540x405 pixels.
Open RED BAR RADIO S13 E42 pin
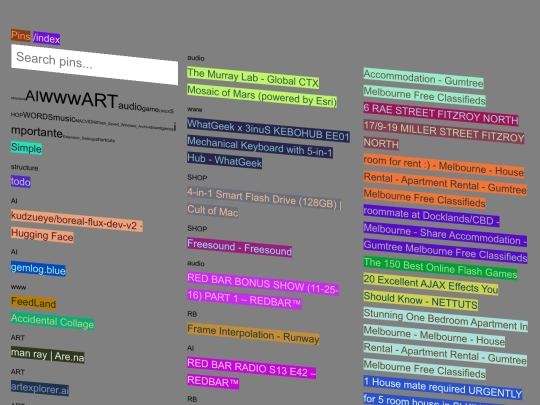coord(251,373)
